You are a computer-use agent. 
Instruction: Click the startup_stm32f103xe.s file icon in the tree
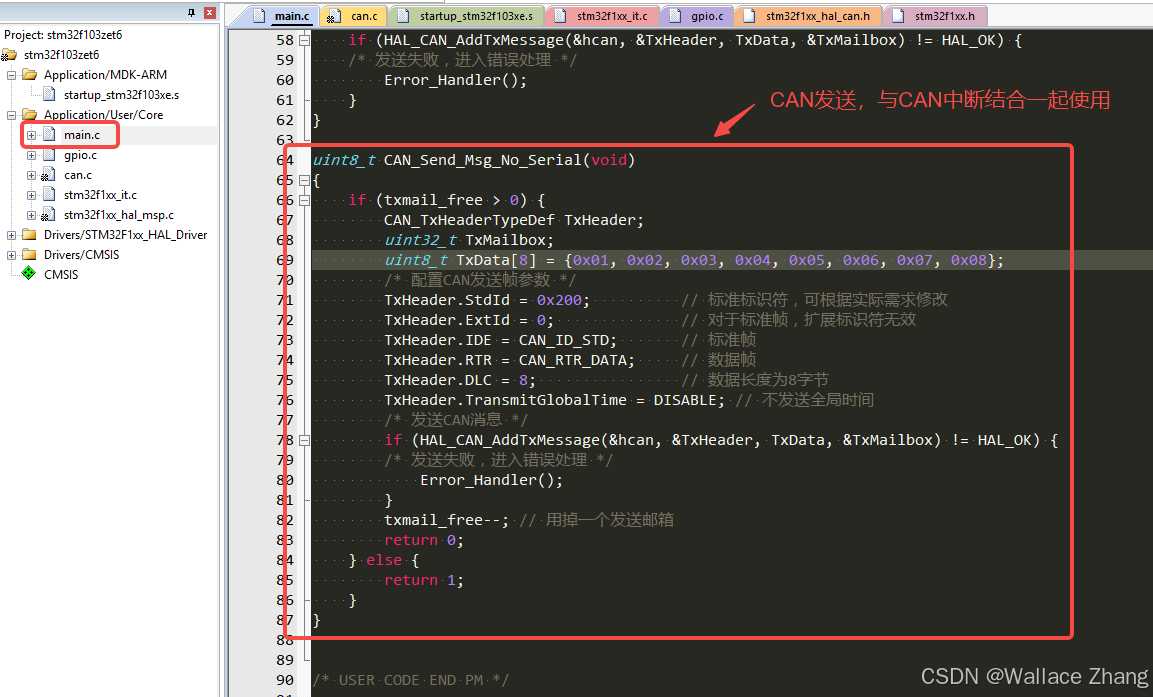tap(49, 95)
